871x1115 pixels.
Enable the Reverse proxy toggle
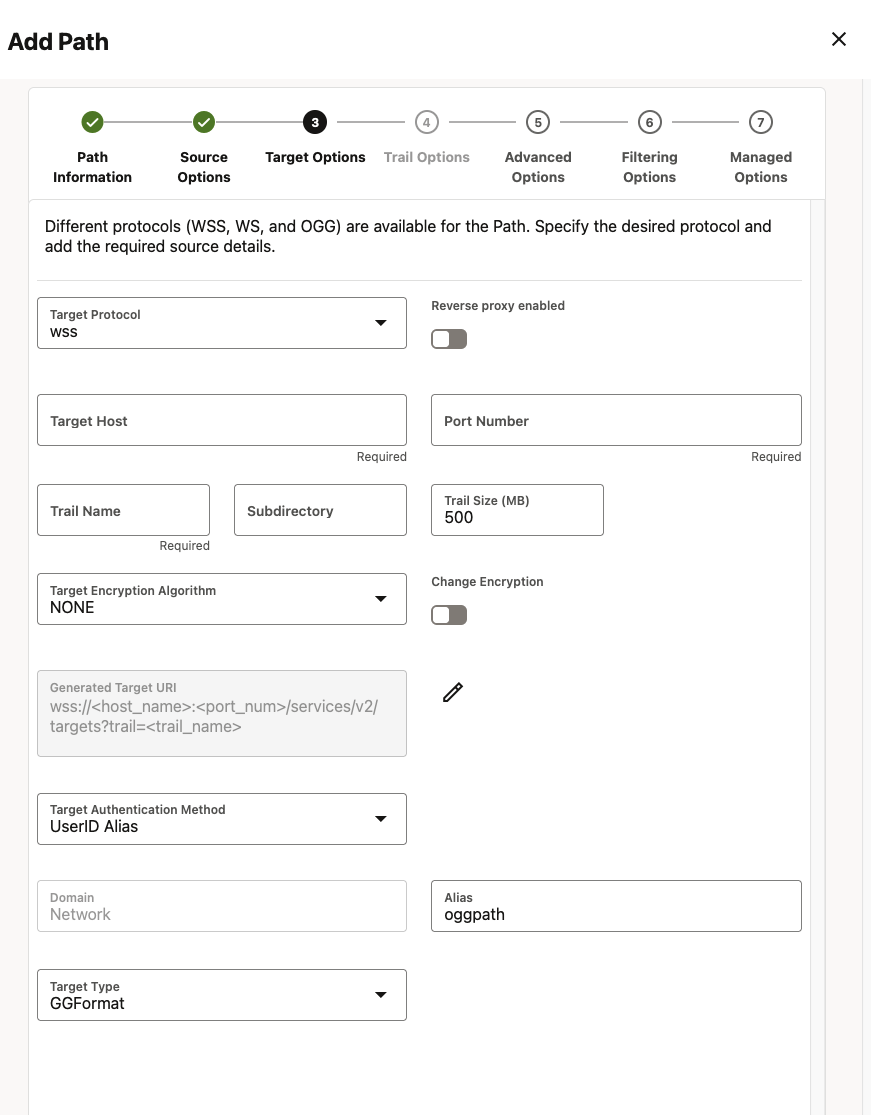click(449, 339)
